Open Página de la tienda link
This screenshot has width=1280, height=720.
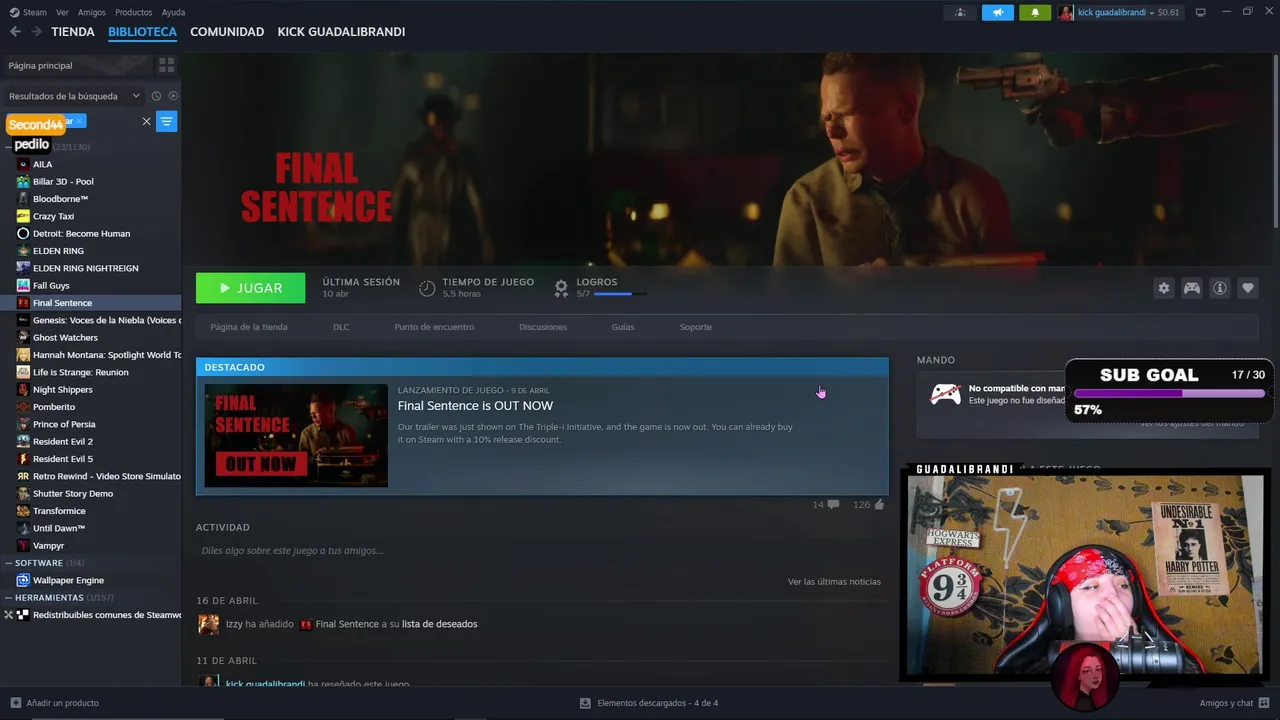249,327
